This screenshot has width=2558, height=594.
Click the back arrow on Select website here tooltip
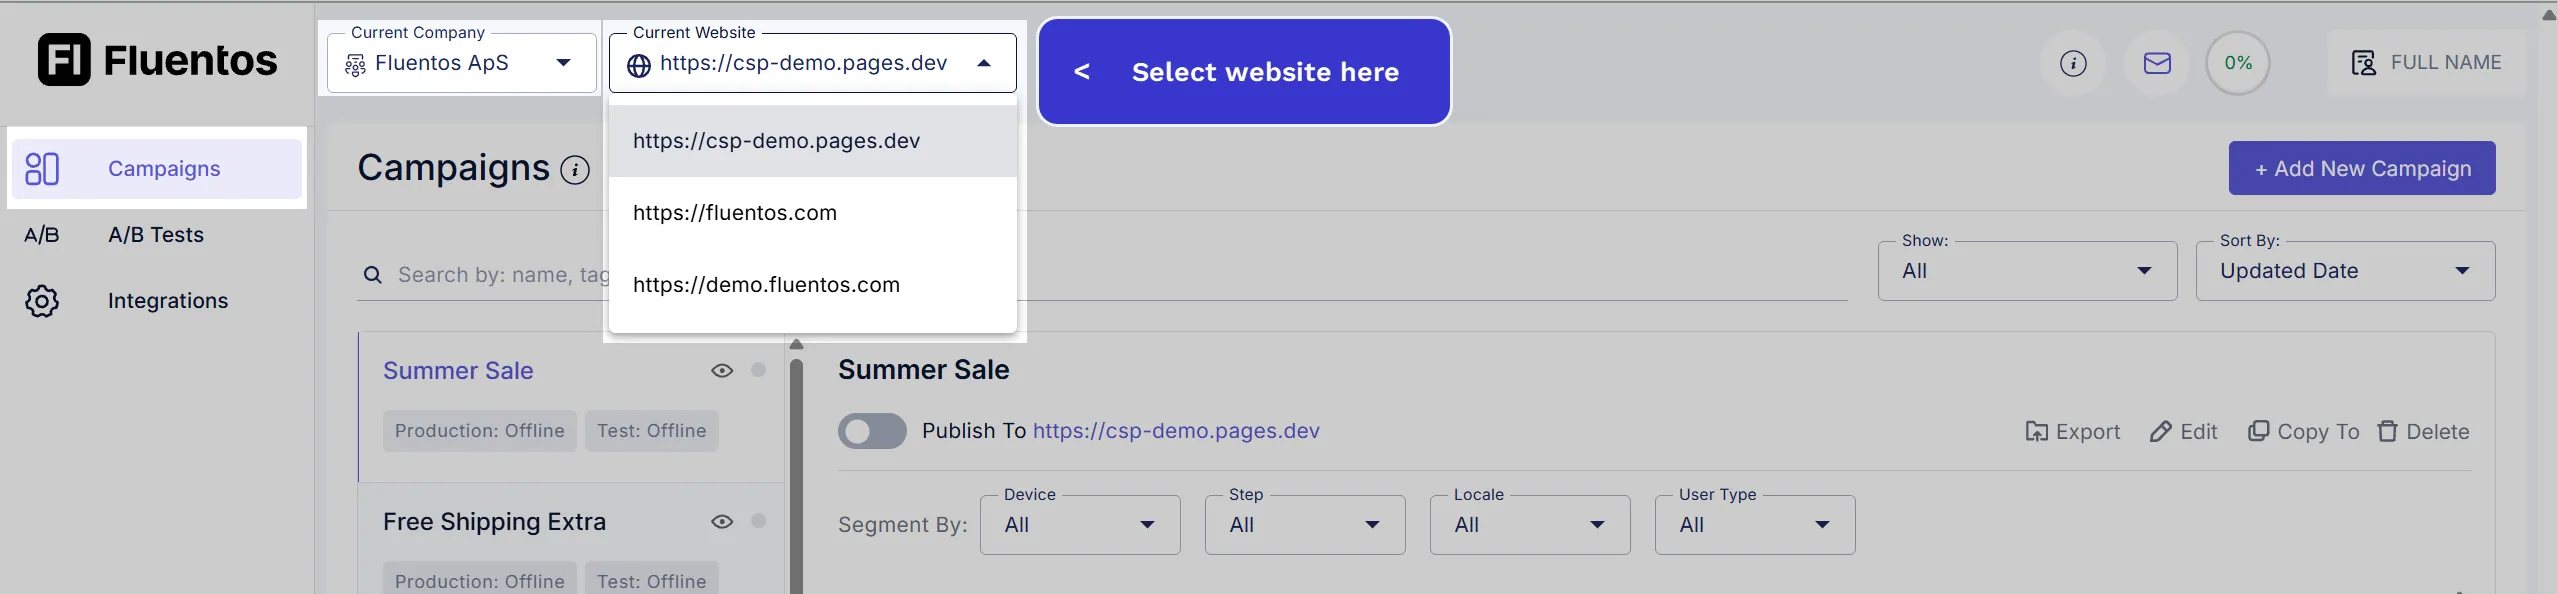point(1082,72)
